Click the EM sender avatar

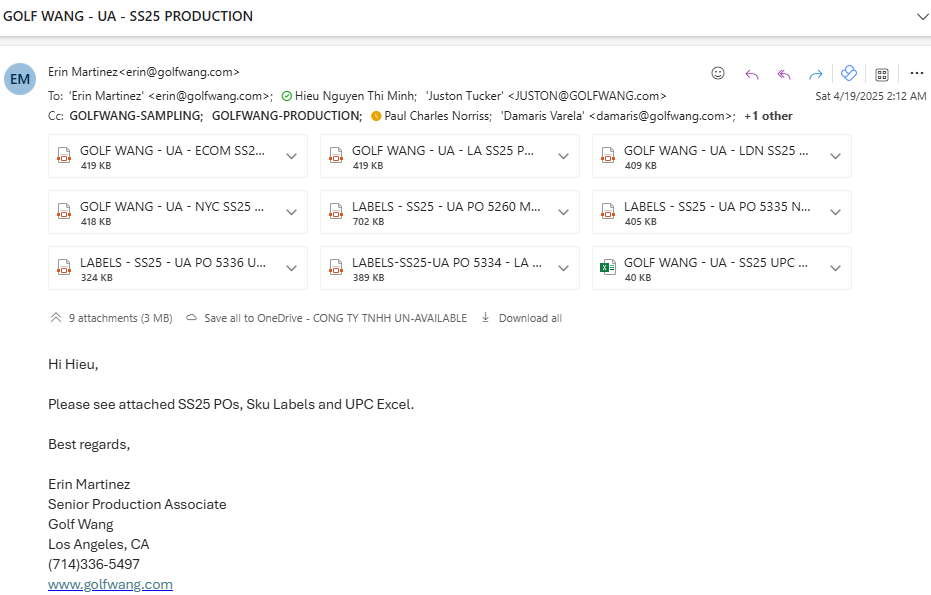click(20, 79)
